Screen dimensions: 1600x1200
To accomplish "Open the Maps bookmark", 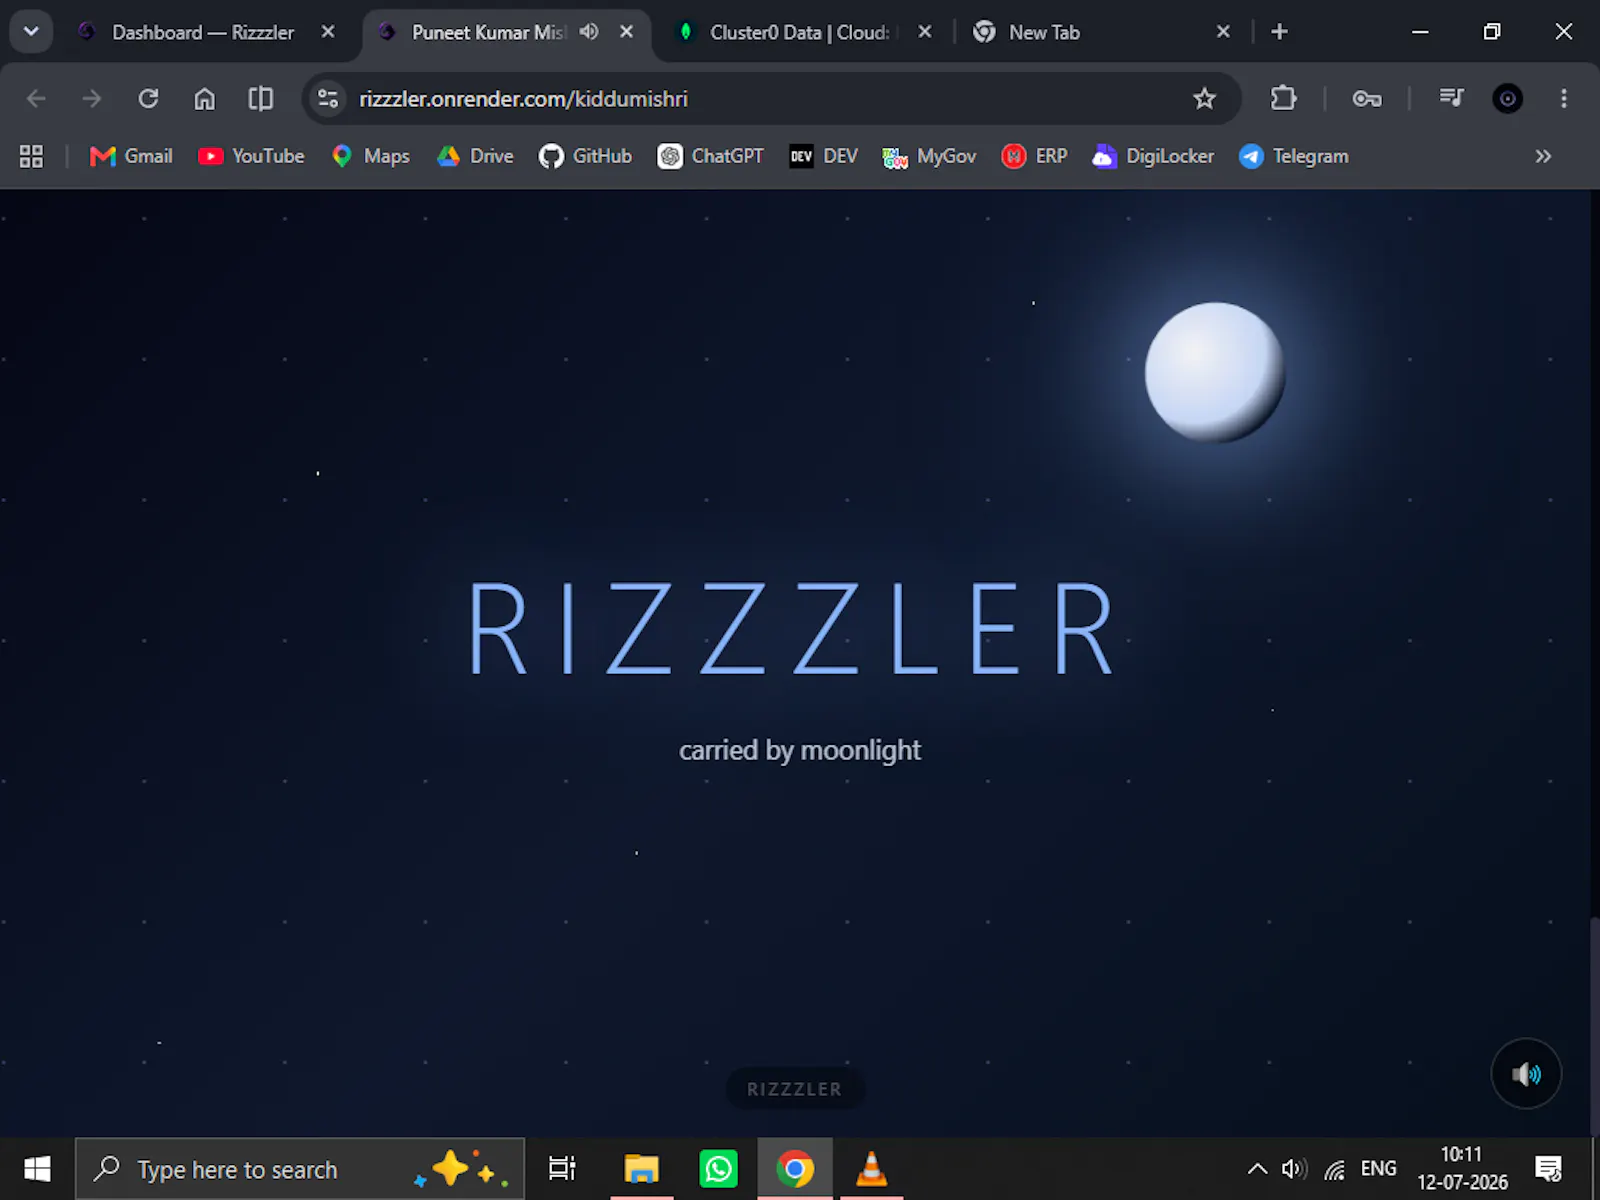I will 371,156.
